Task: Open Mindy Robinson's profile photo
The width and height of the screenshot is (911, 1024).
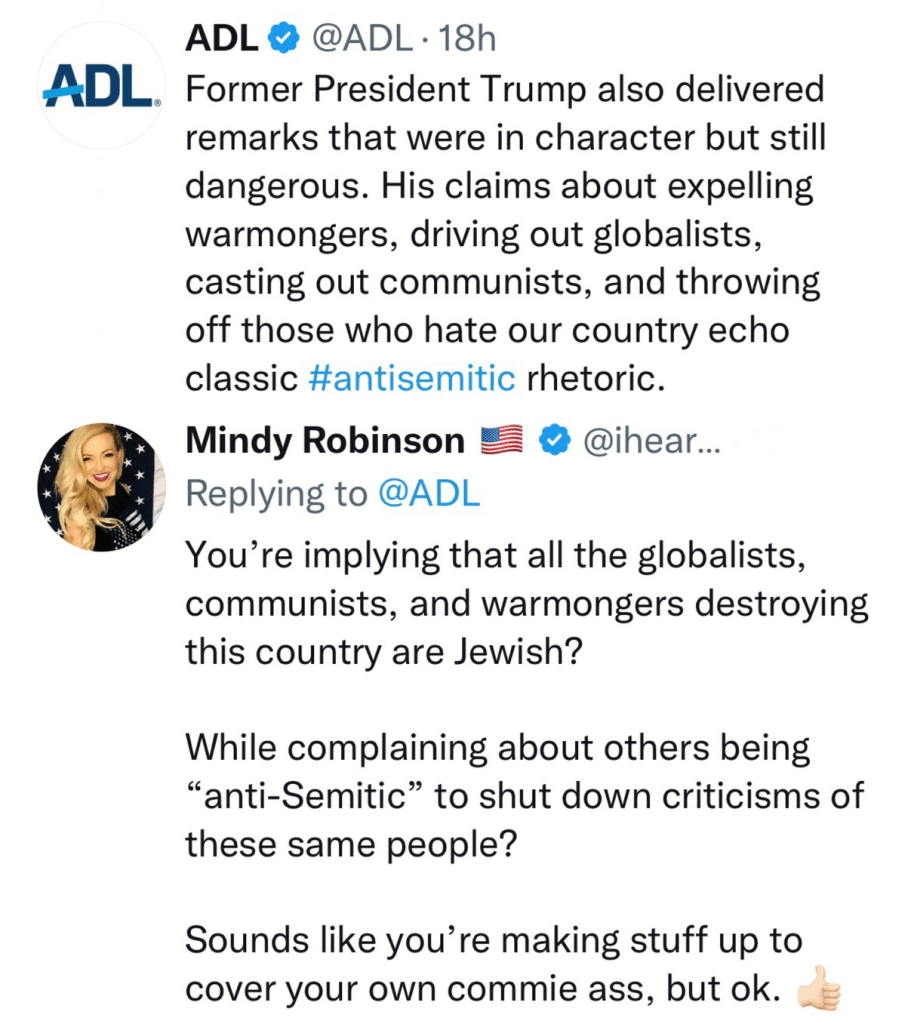Action: (x=98, y=487)
